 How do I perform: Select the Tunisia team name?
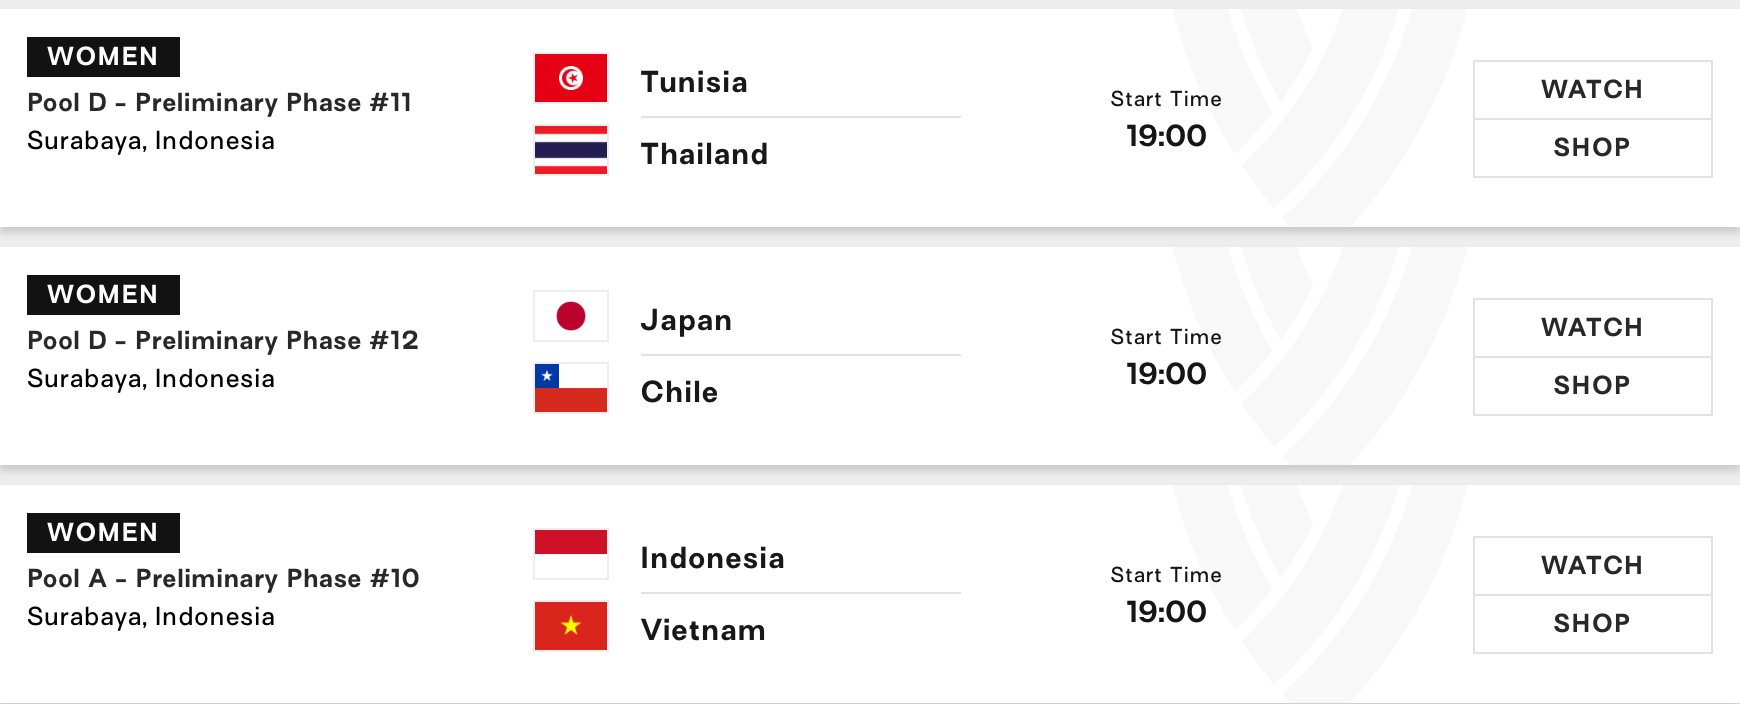coord(694,82)
